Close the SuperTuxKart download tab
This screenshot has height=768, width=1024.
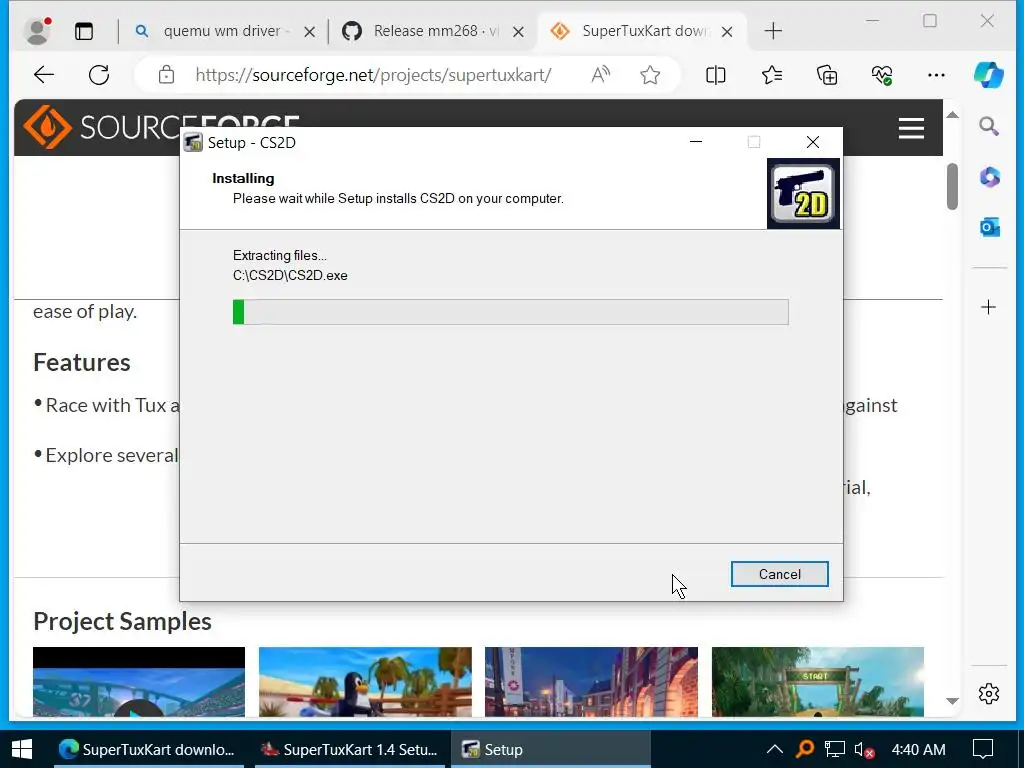[x=727, y=31]
